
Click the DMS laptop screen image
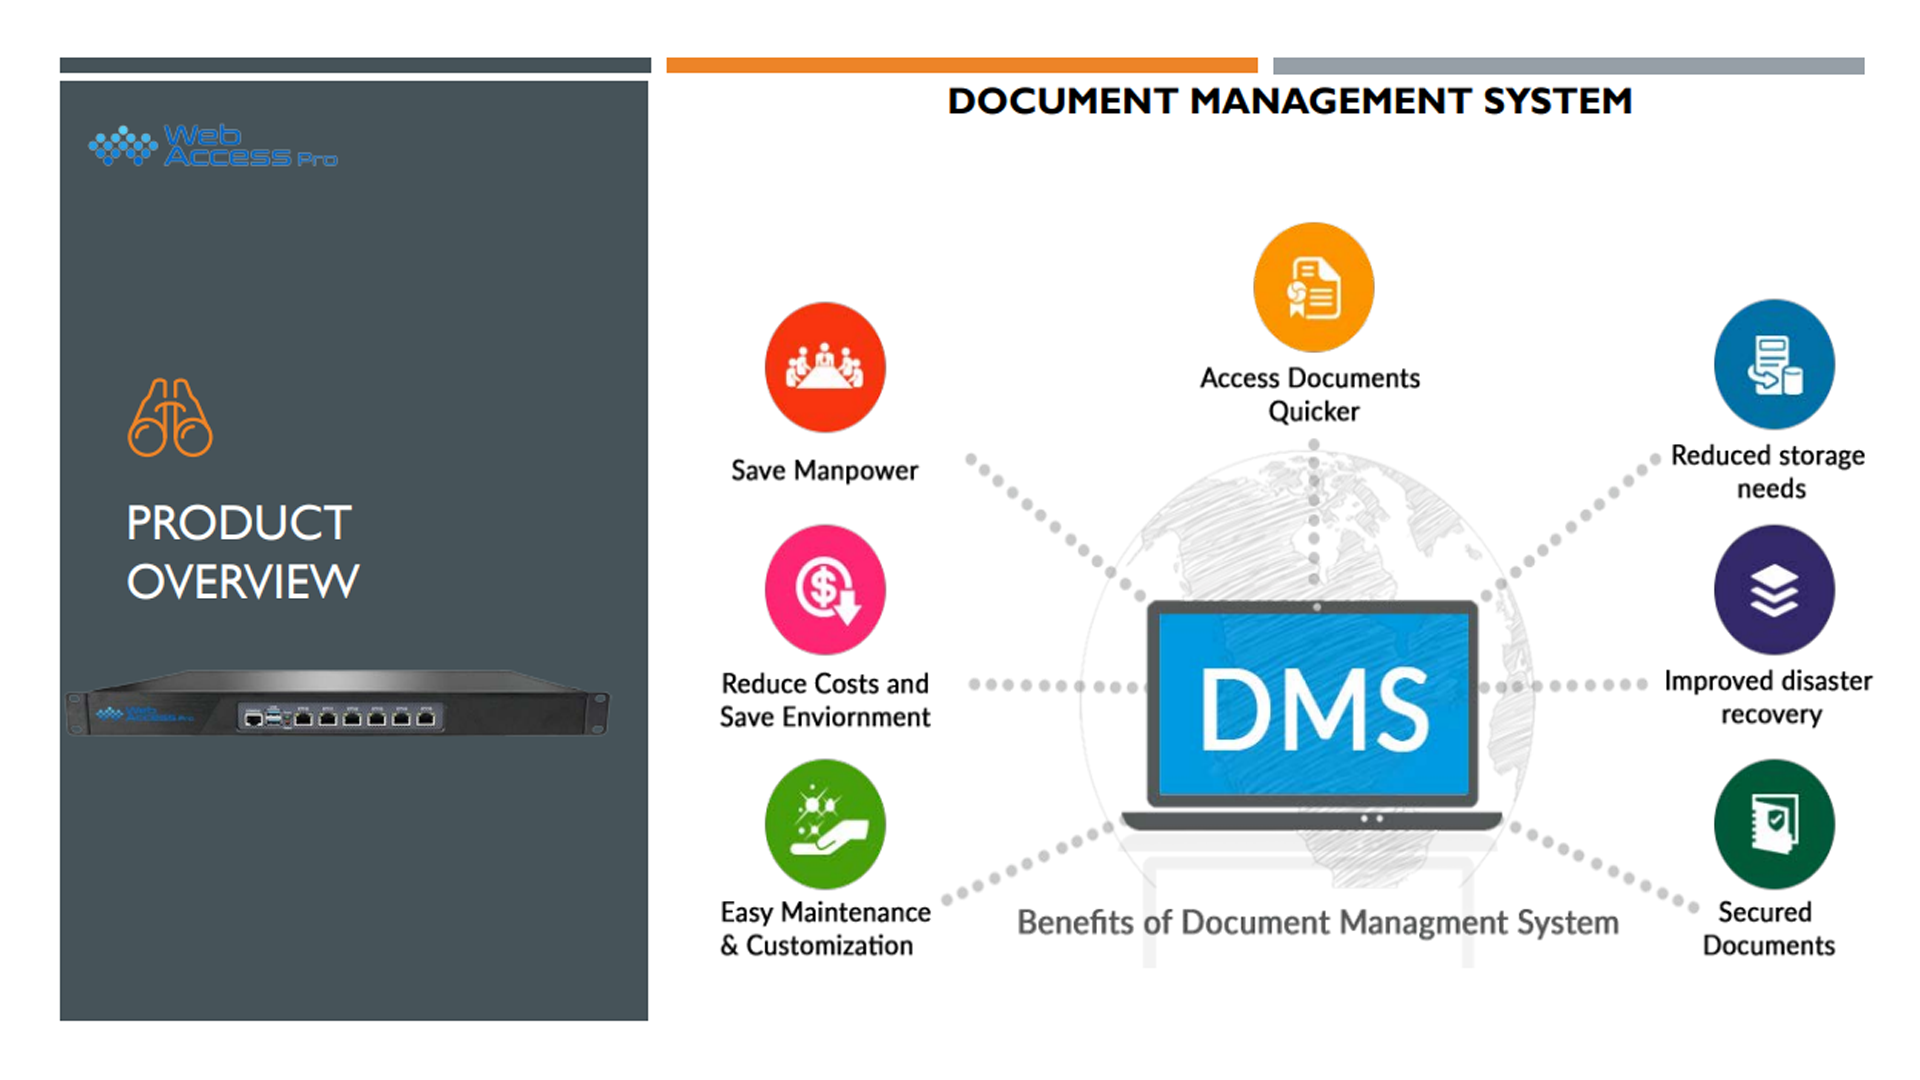click(1314, 706)
